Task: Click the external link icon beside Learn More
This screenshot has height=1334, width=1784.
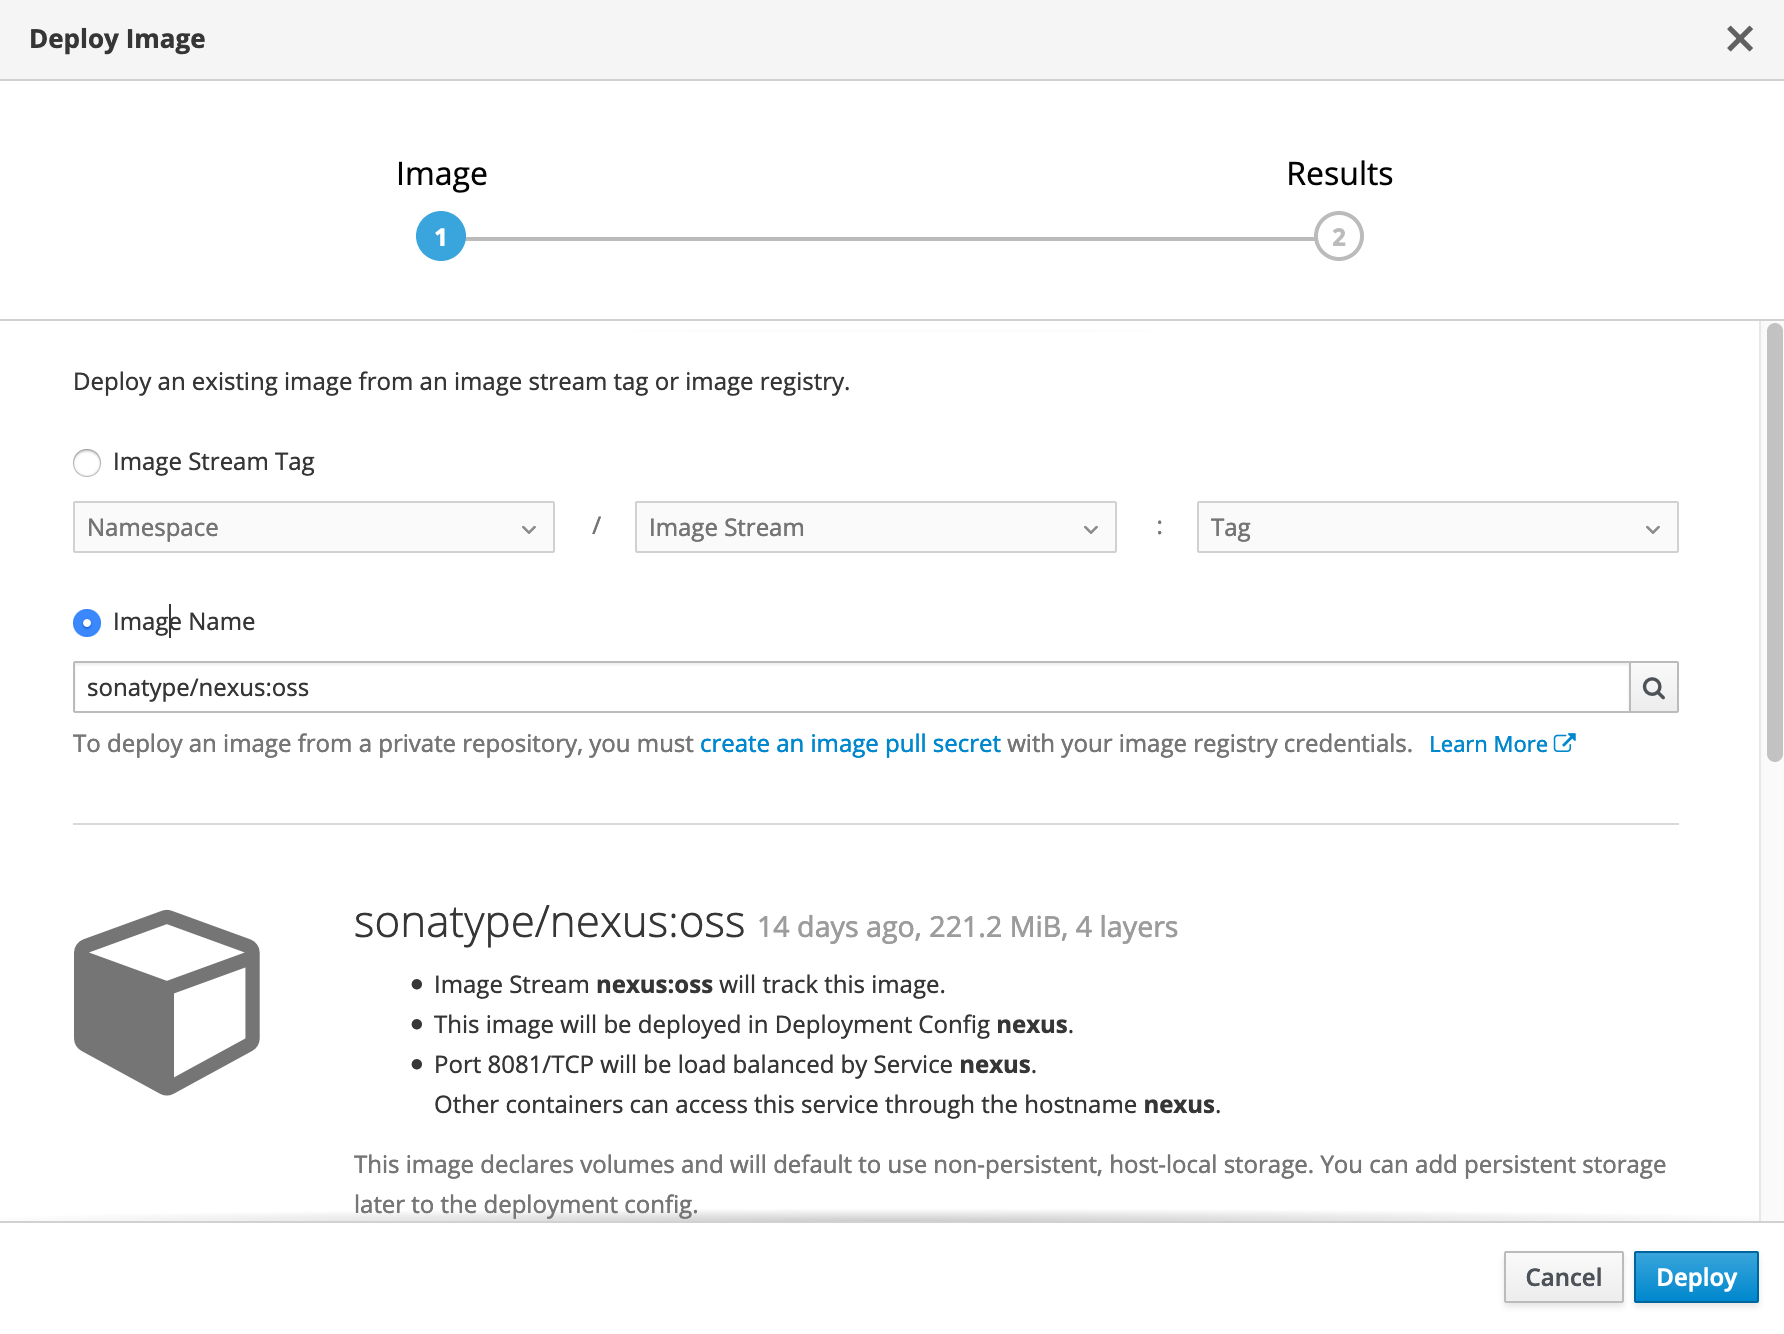Action: pyautogui.click(x=1565, y=743)
